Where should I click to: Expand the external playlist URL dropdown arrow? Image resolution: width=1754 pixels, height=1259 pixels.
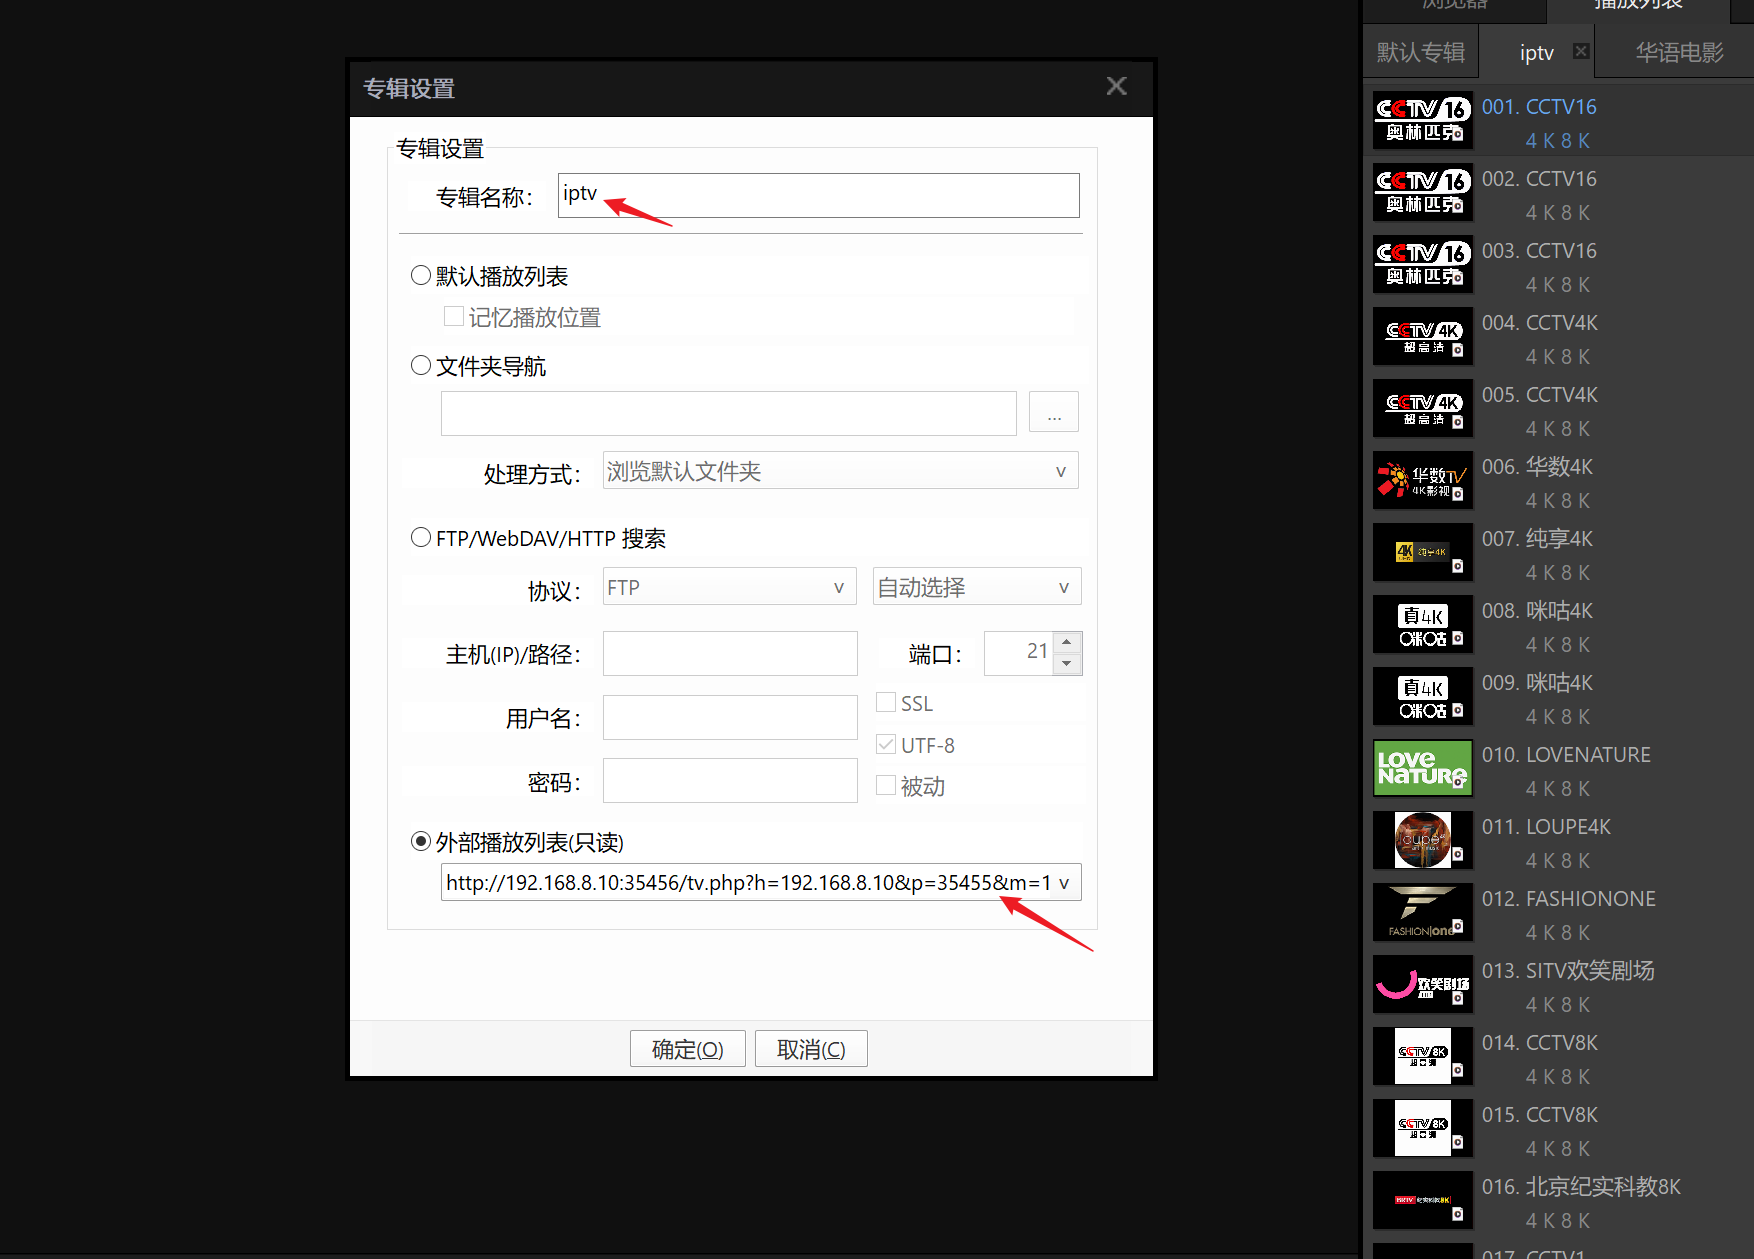tap(1064, 883)
